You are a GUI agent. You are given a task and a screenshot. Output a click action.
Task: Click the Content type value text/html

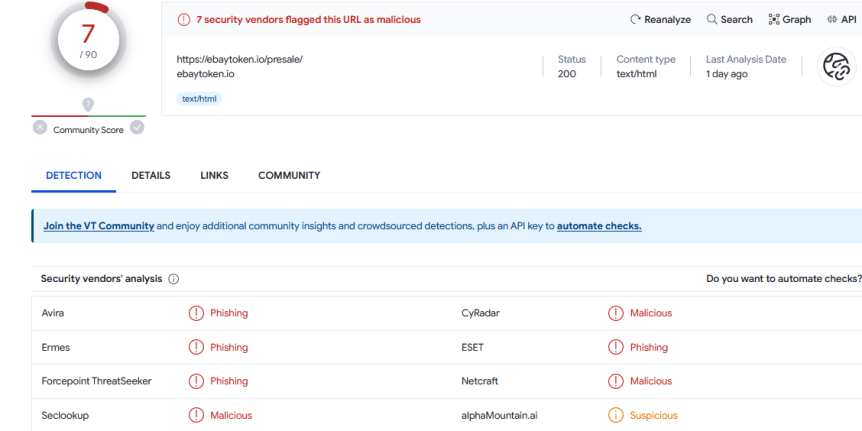tap(637, 74)
